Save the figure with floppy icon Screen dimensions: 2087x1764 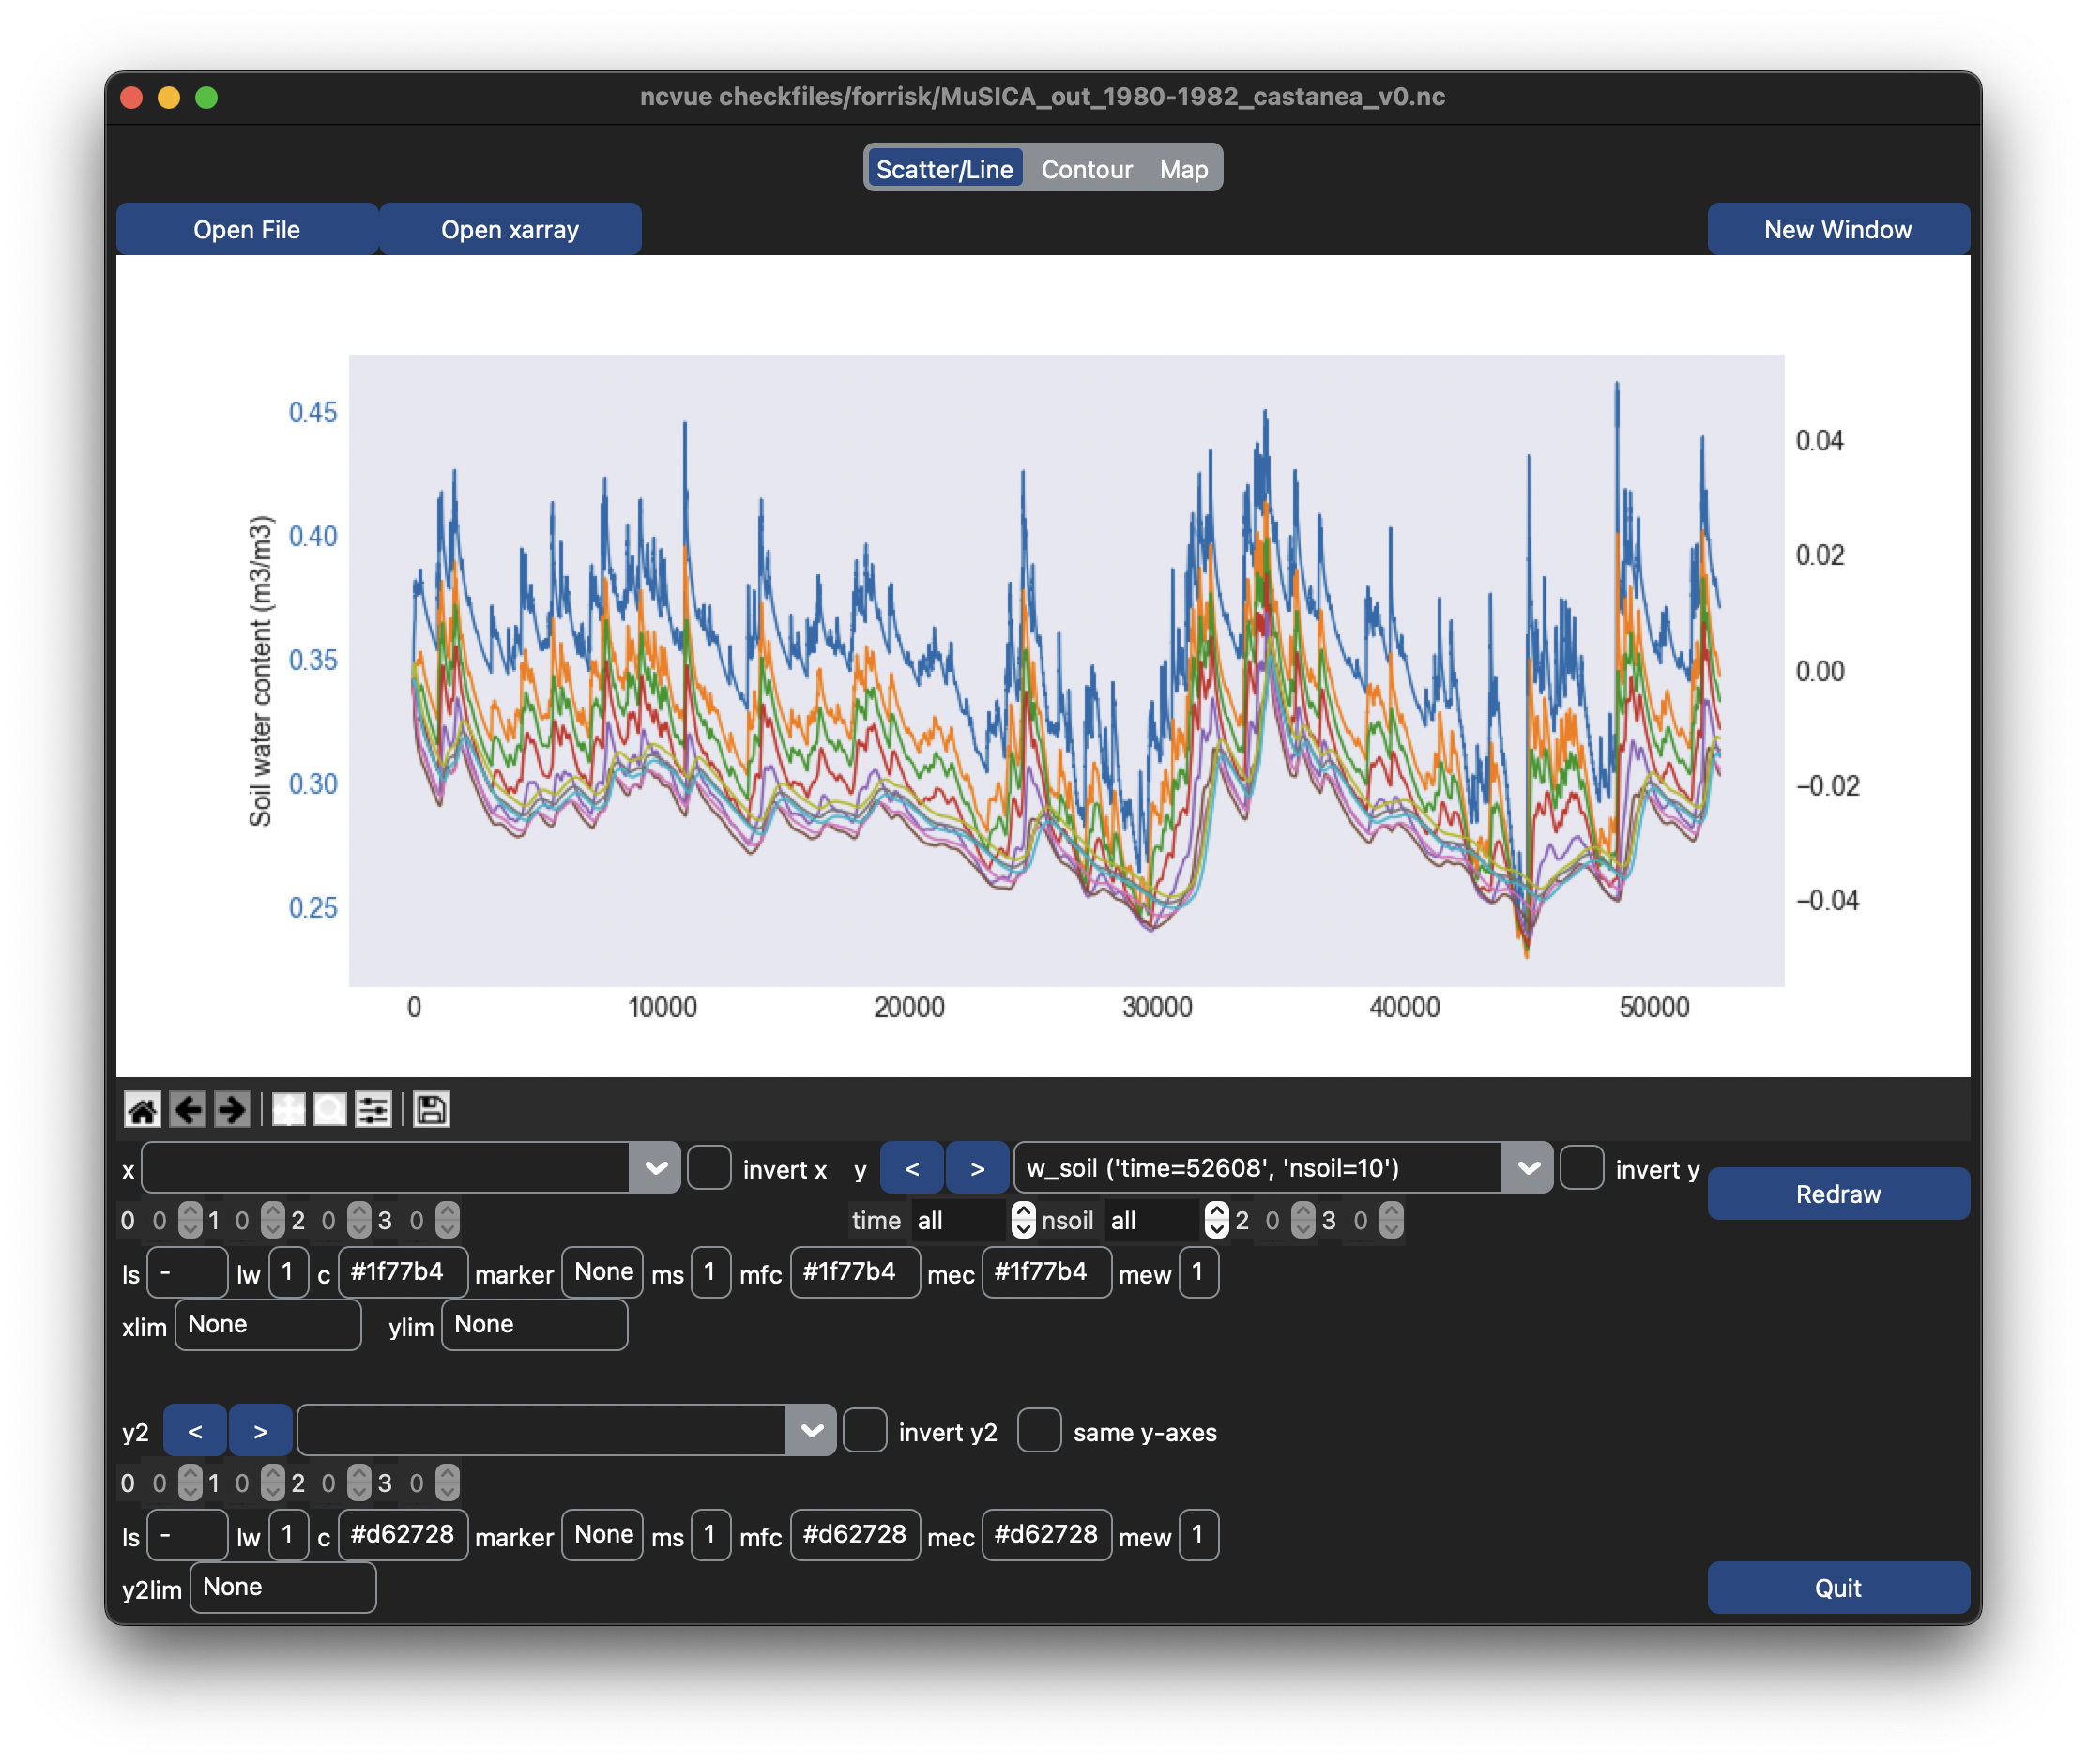[x=431, y=1109]
